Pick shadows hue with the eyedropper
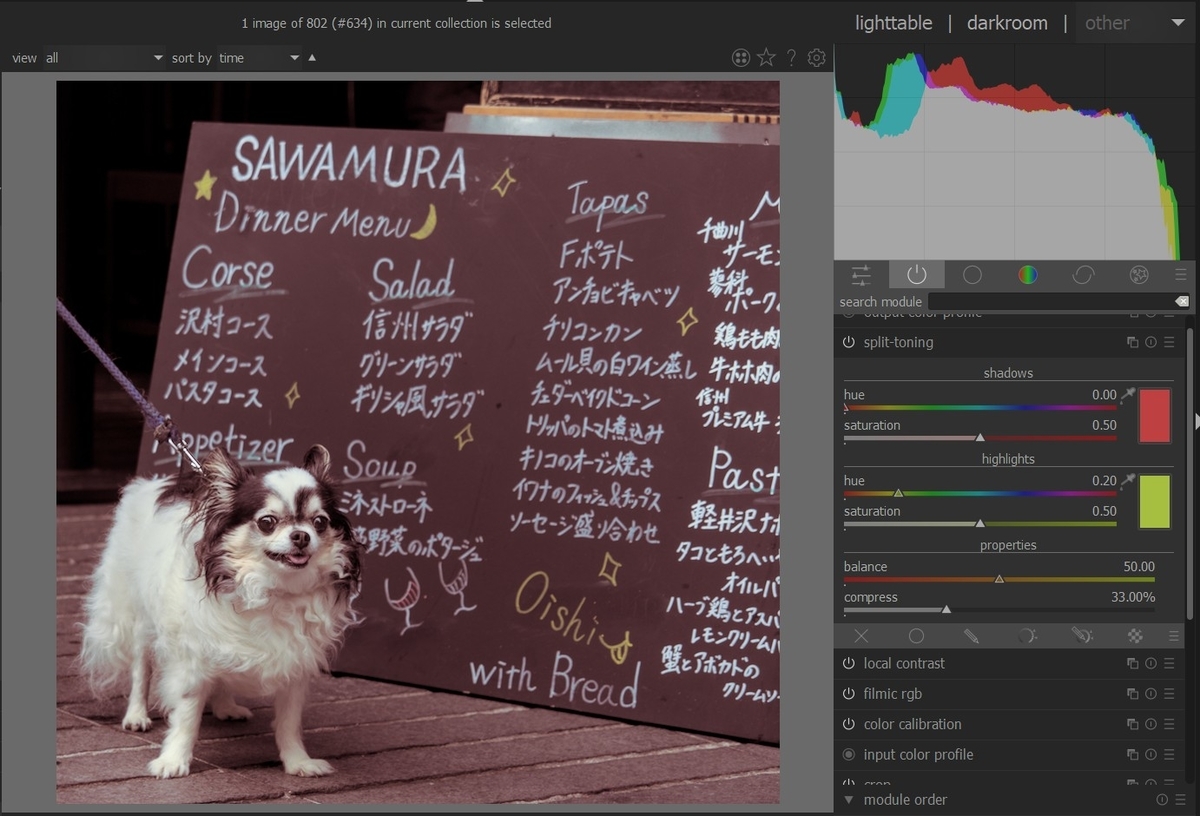This screenshot has width=1200, height=816. tap(1128, 395)
